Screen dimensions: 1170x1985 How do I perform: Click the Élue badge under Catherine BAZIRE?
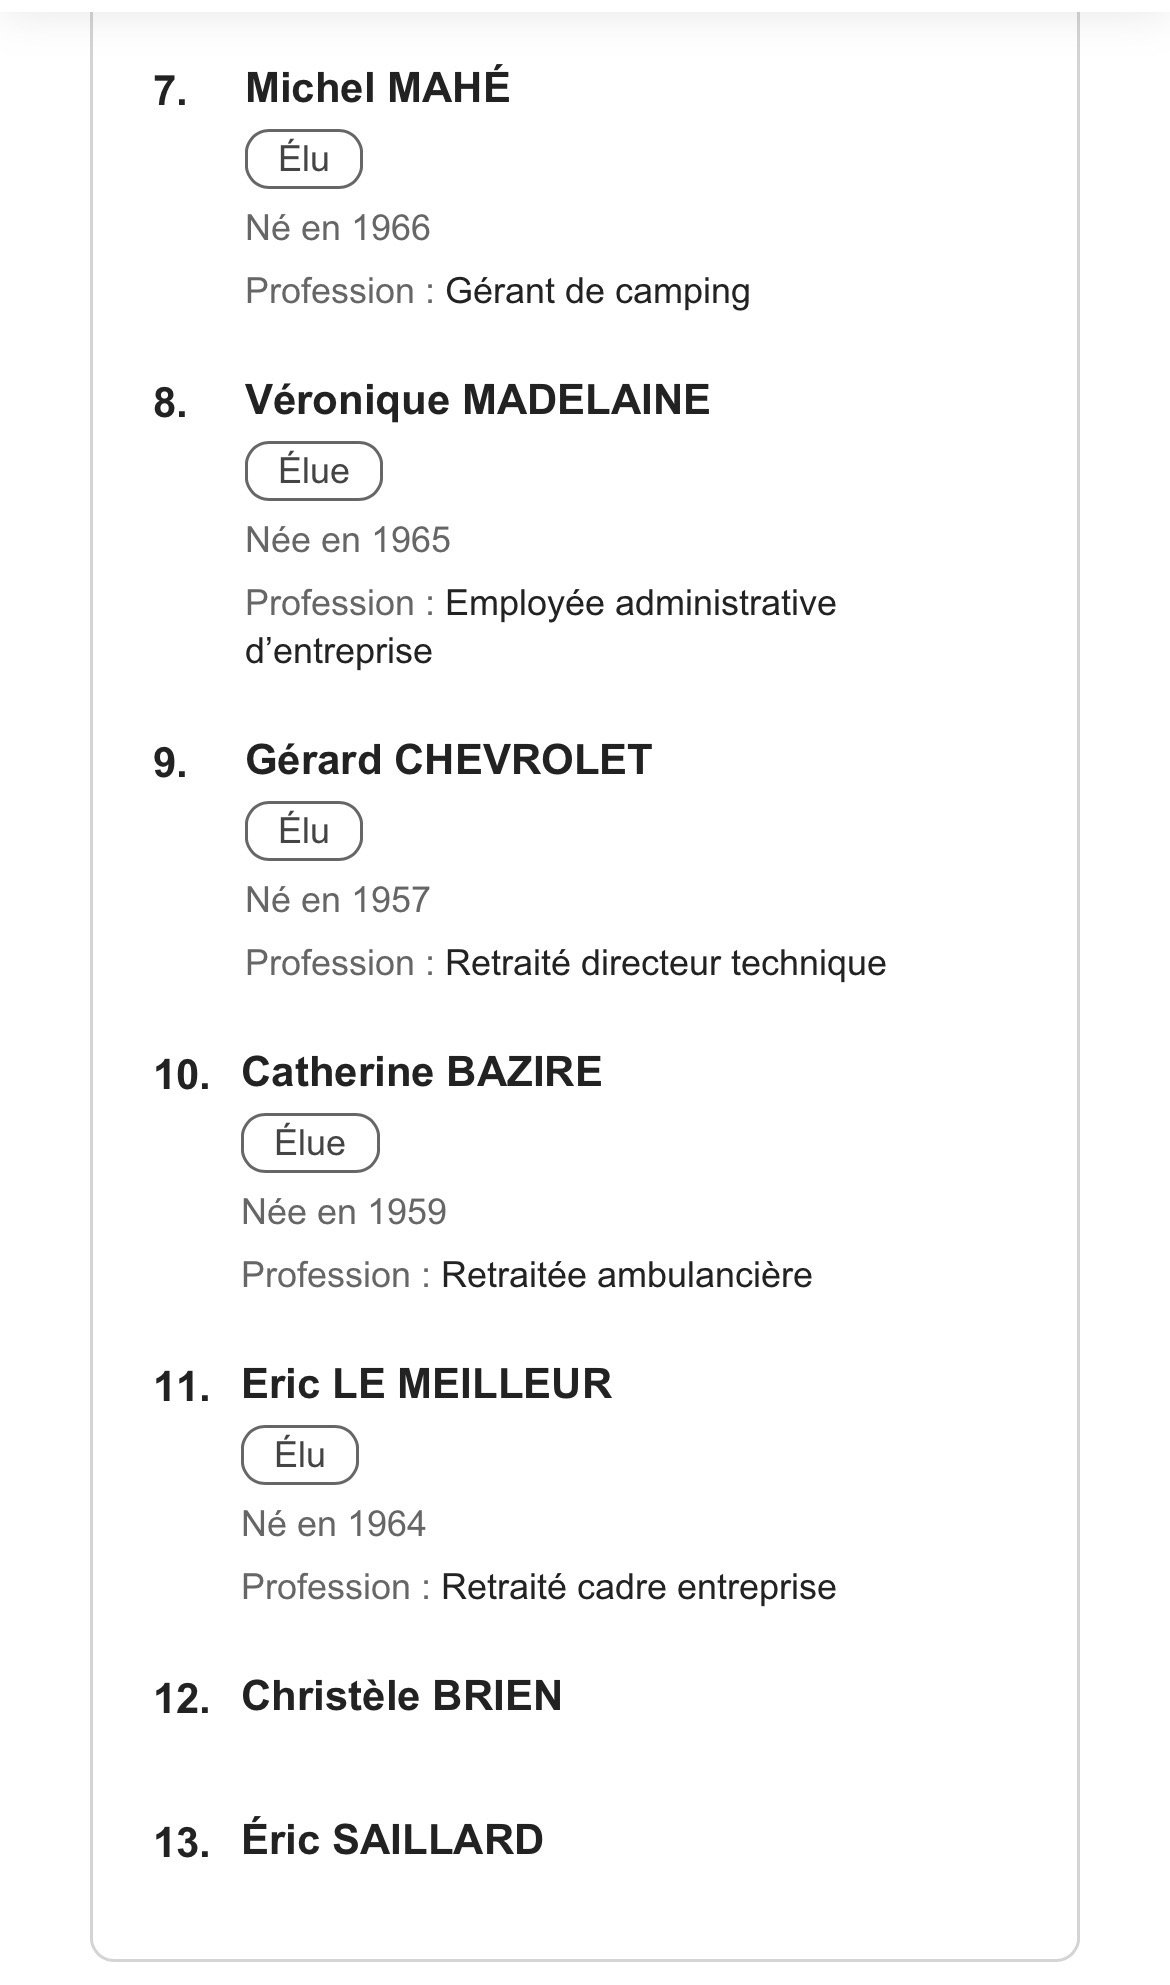coord(310,1143)
